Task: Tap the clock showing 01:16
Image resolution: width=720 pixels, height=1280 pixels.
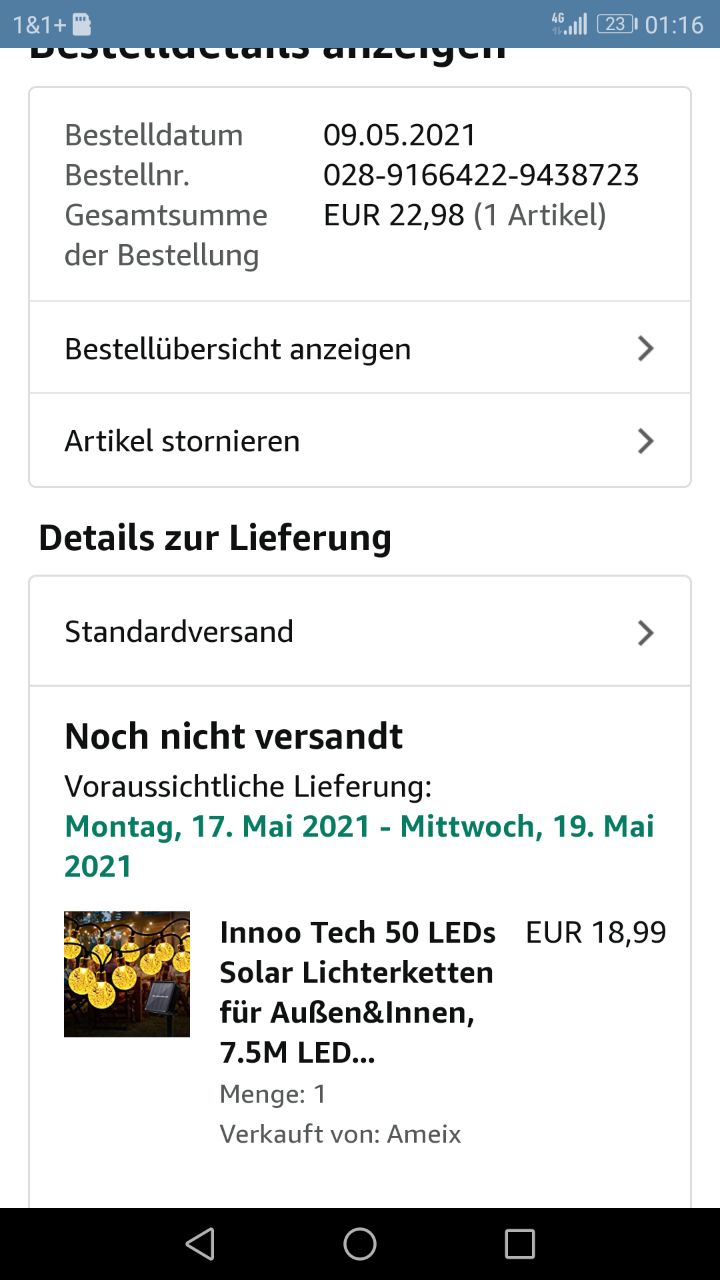Action: point(674,24)
